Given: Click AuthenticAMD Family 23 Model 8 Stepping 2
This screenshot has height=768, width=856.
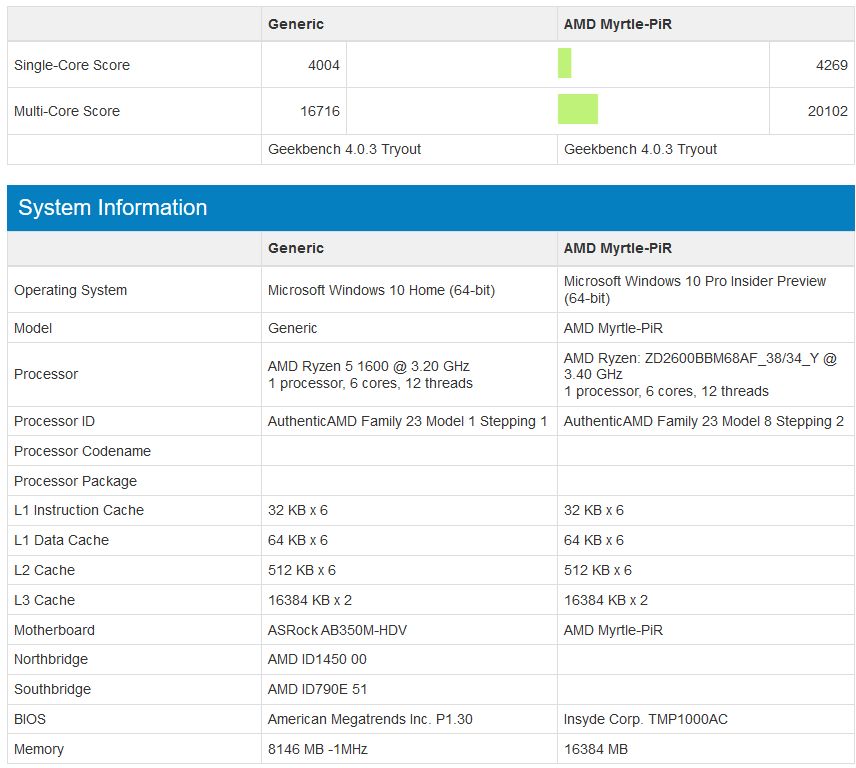Looking at the screenshot, I should click(x=704, y=421).
